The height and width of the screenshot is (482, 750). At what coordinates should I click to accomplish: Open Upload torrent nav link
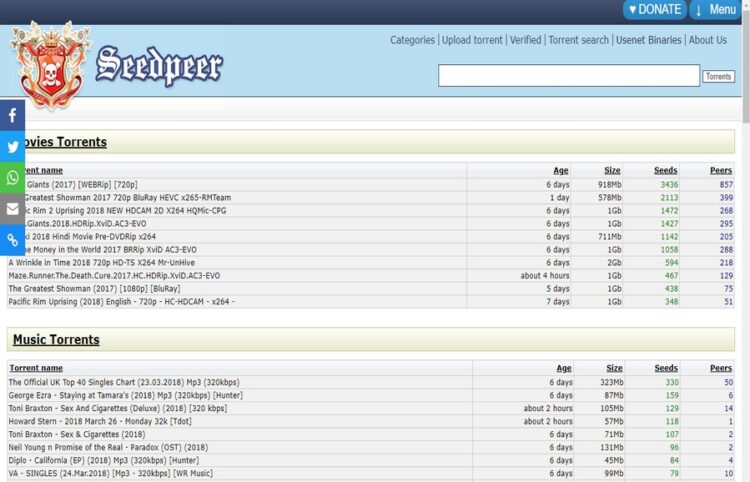(472, 40)
